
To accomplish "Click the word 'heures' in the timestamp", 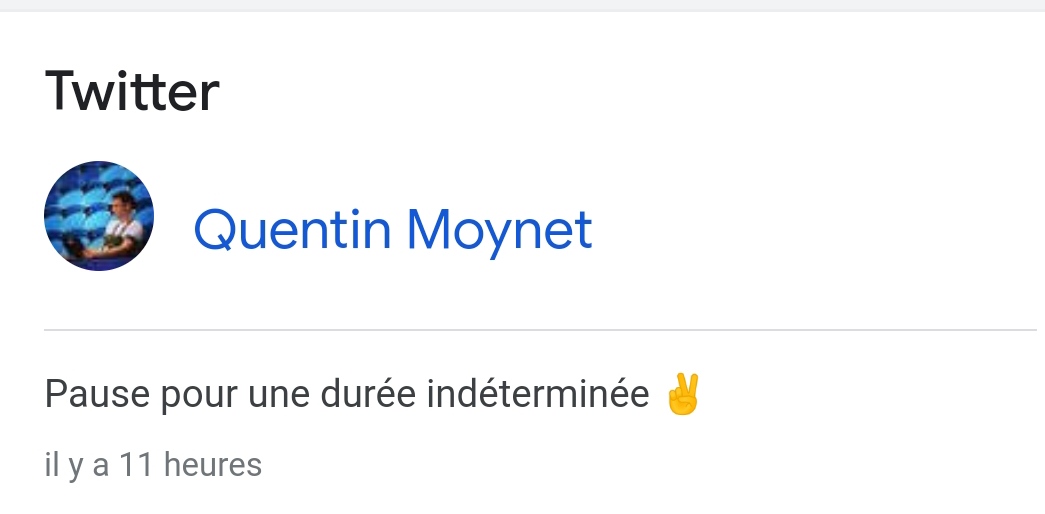I will tap(212, 464).
